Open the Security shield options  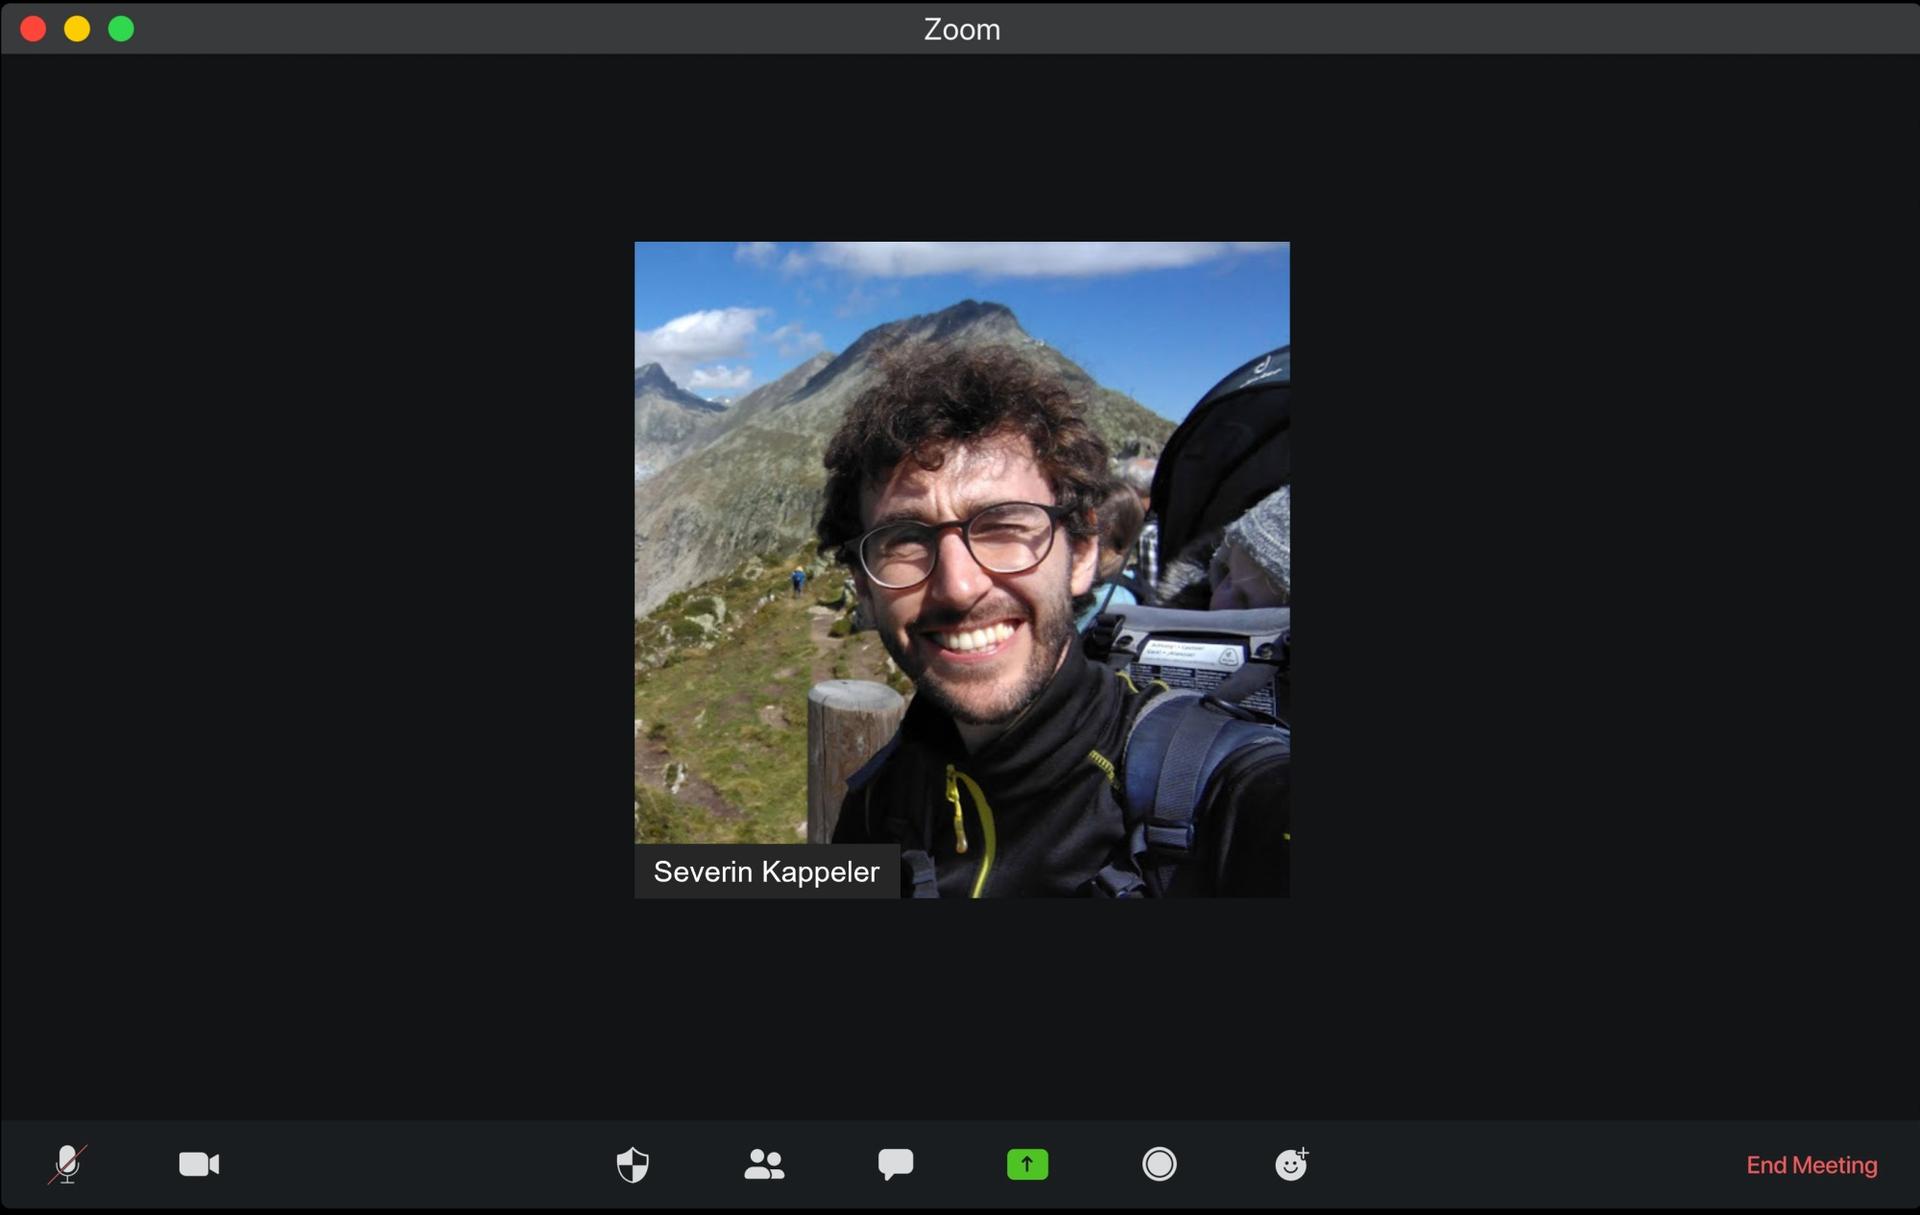(x=632, y=1164)
